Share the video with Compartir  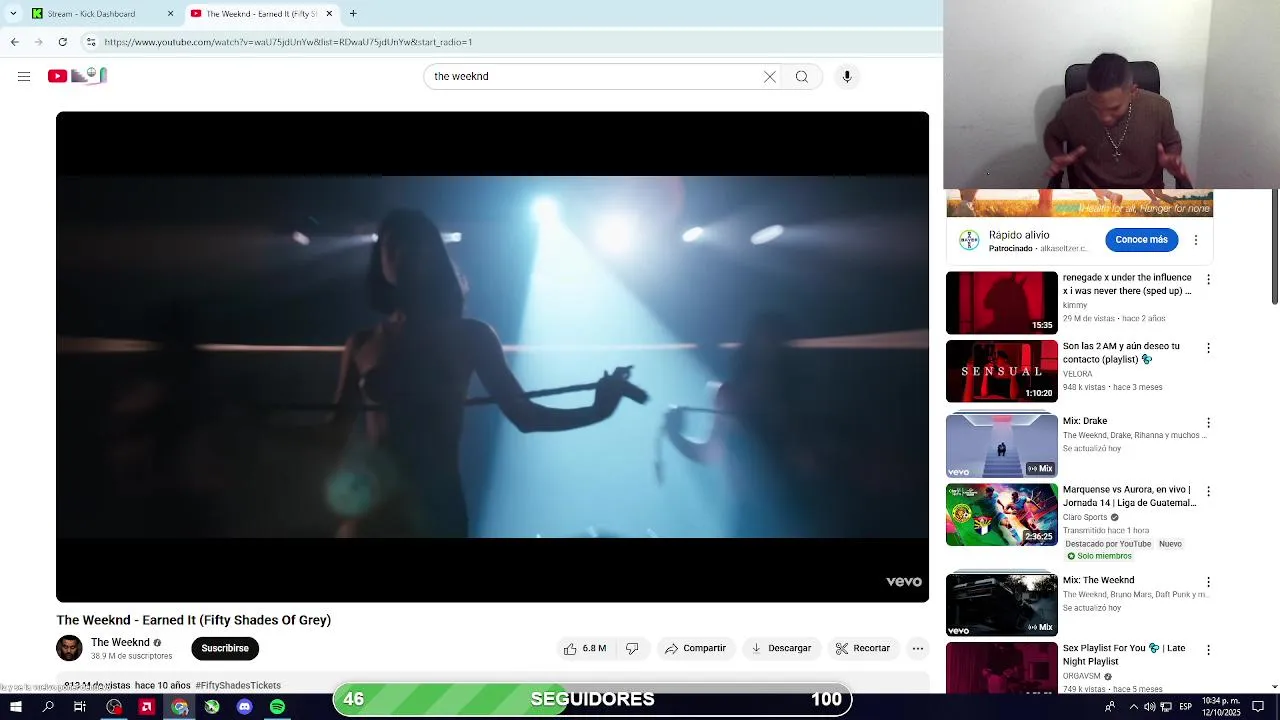coord(696,648)
